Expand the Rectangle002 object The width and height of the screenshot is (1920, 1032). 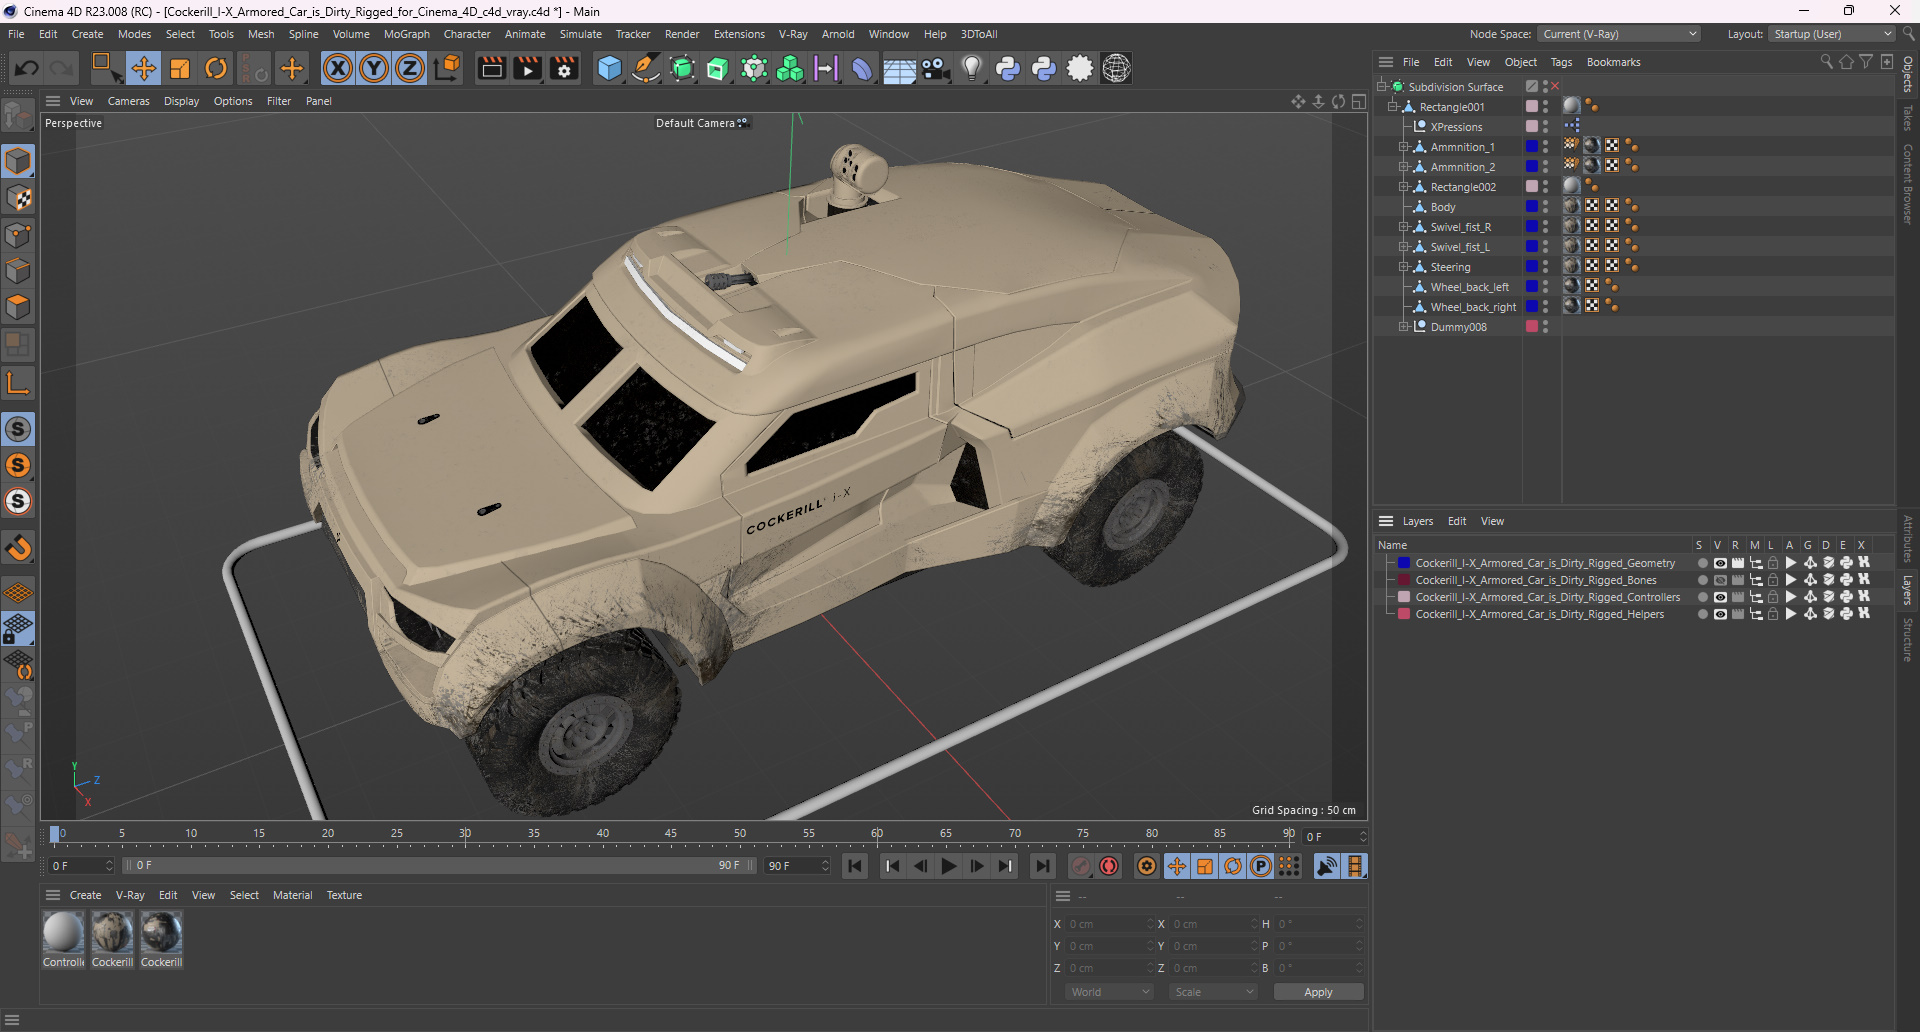1403,187
